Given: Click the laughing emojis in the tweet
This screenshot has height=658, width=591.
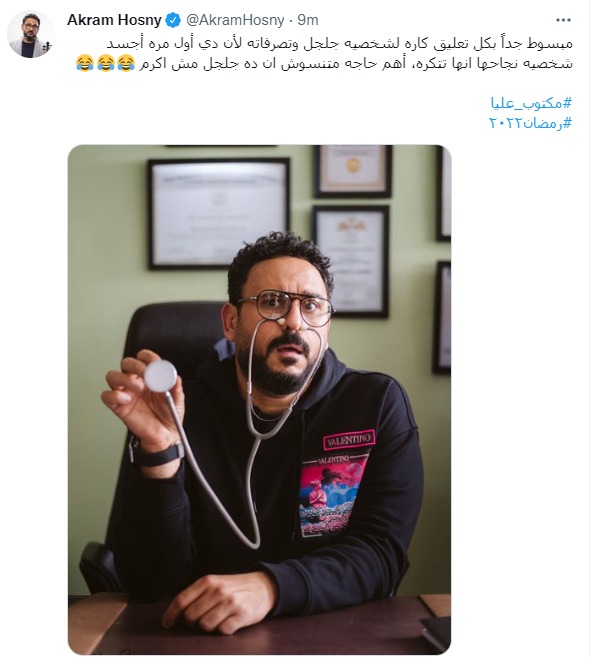Looking at the screenshot, I should coord(106,63).
